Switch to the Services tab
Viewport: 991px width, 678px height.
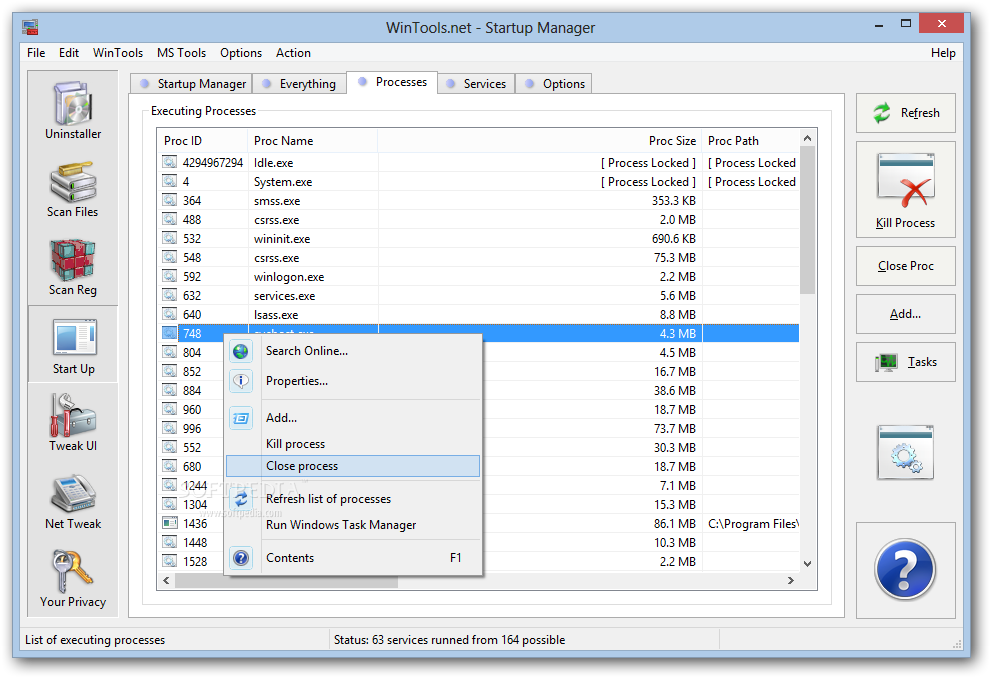tap(476, 83)
